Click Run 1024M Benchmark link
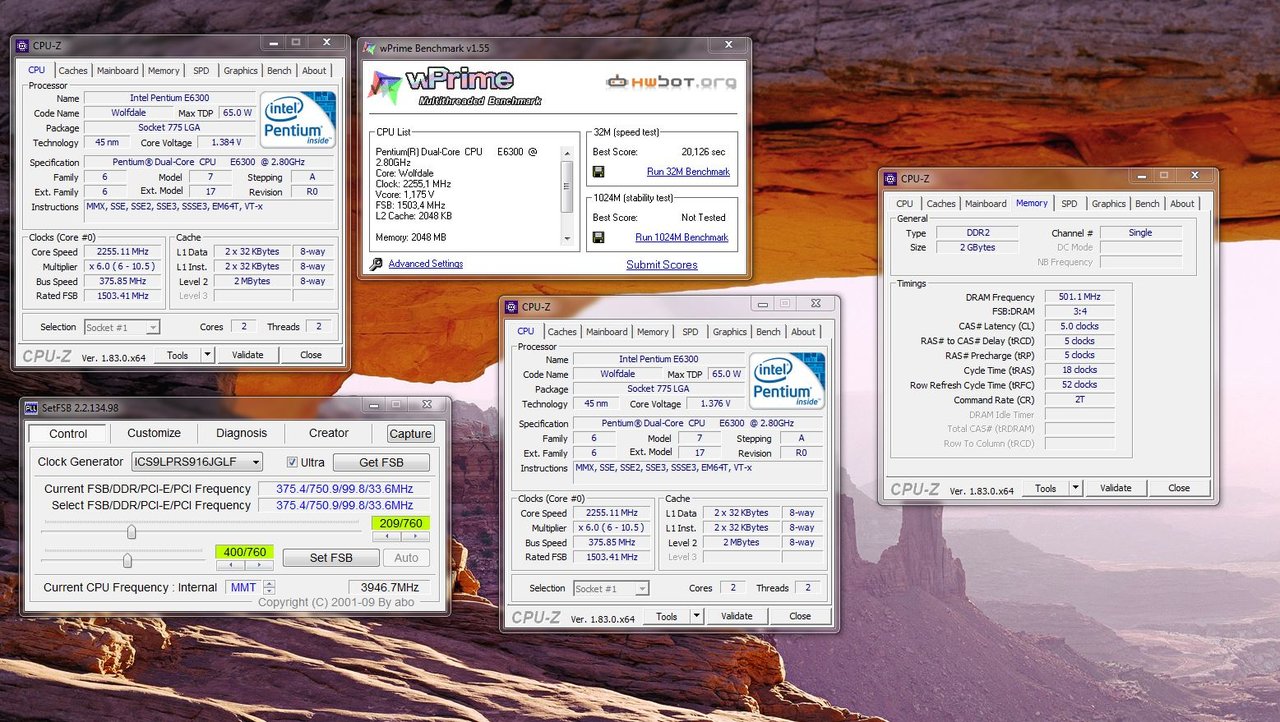The width and height of the screenshot is (1280, 722). [x=682, y=238]
